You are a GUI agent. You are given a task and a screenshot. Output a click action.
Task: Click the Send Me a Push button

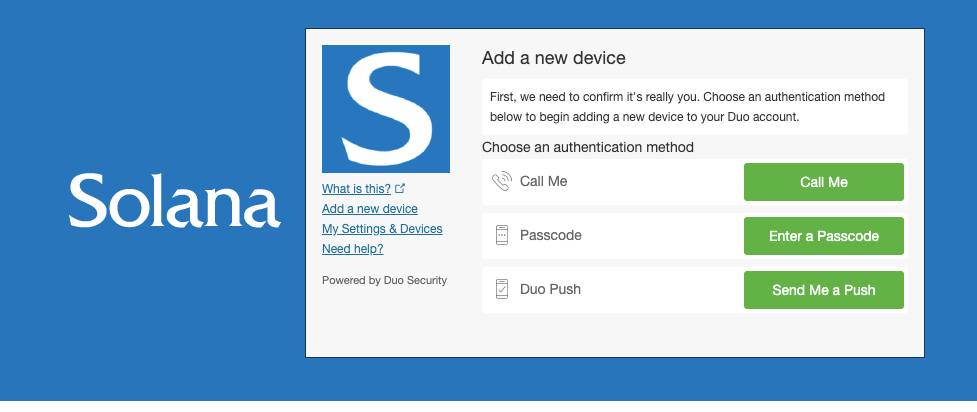(x=823, y=290)
